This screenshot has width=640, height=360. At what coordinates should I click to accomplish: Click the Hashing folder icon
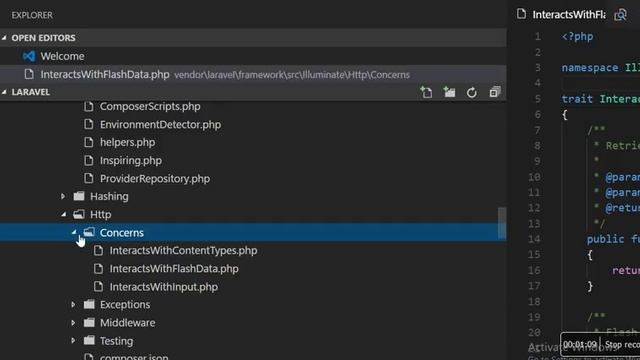point(79,196)
